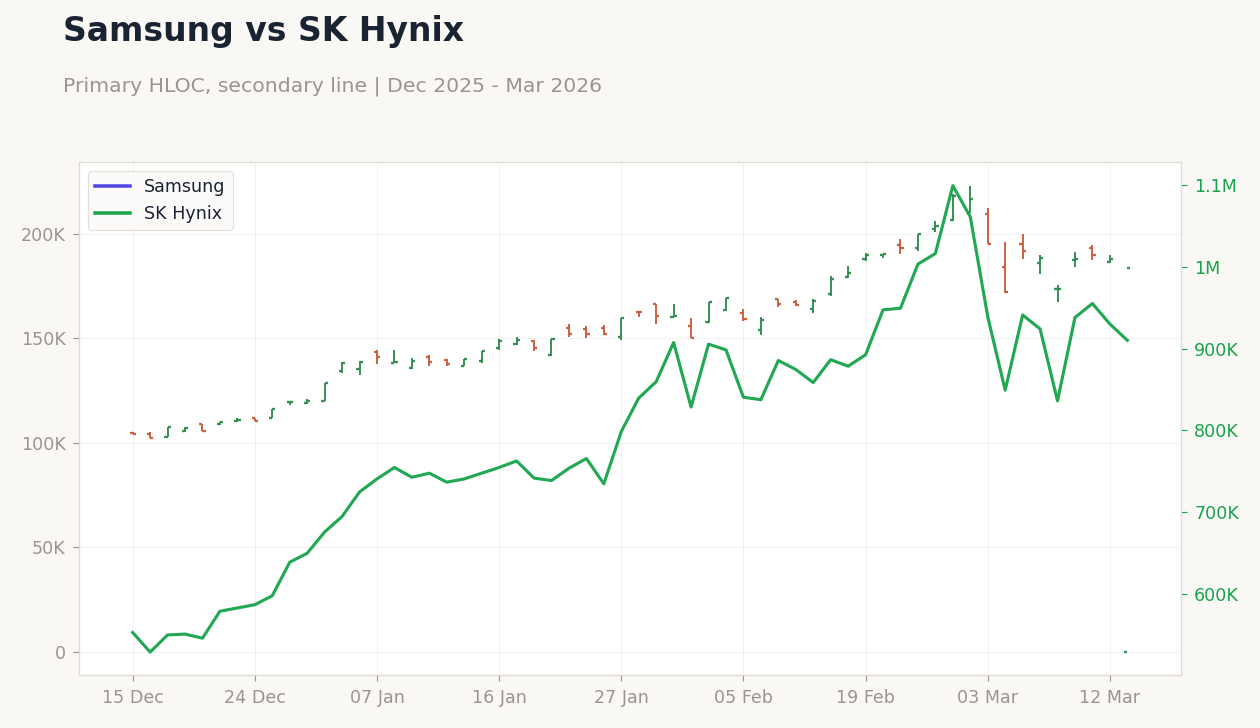The image size is (1260, 728).
Task: Click the 12 Mar x-axis label
Action: (x=1112, y=696)
